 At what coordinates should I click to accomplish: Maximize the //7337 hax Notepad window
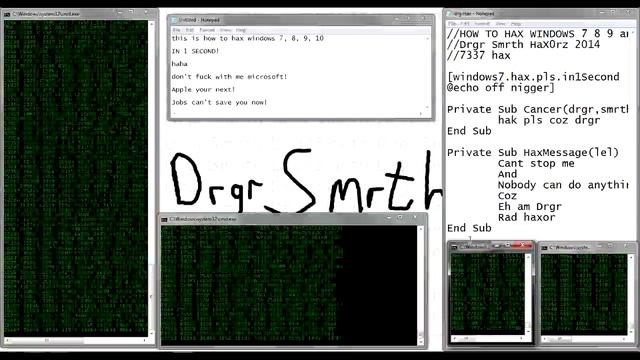(613, 13)
